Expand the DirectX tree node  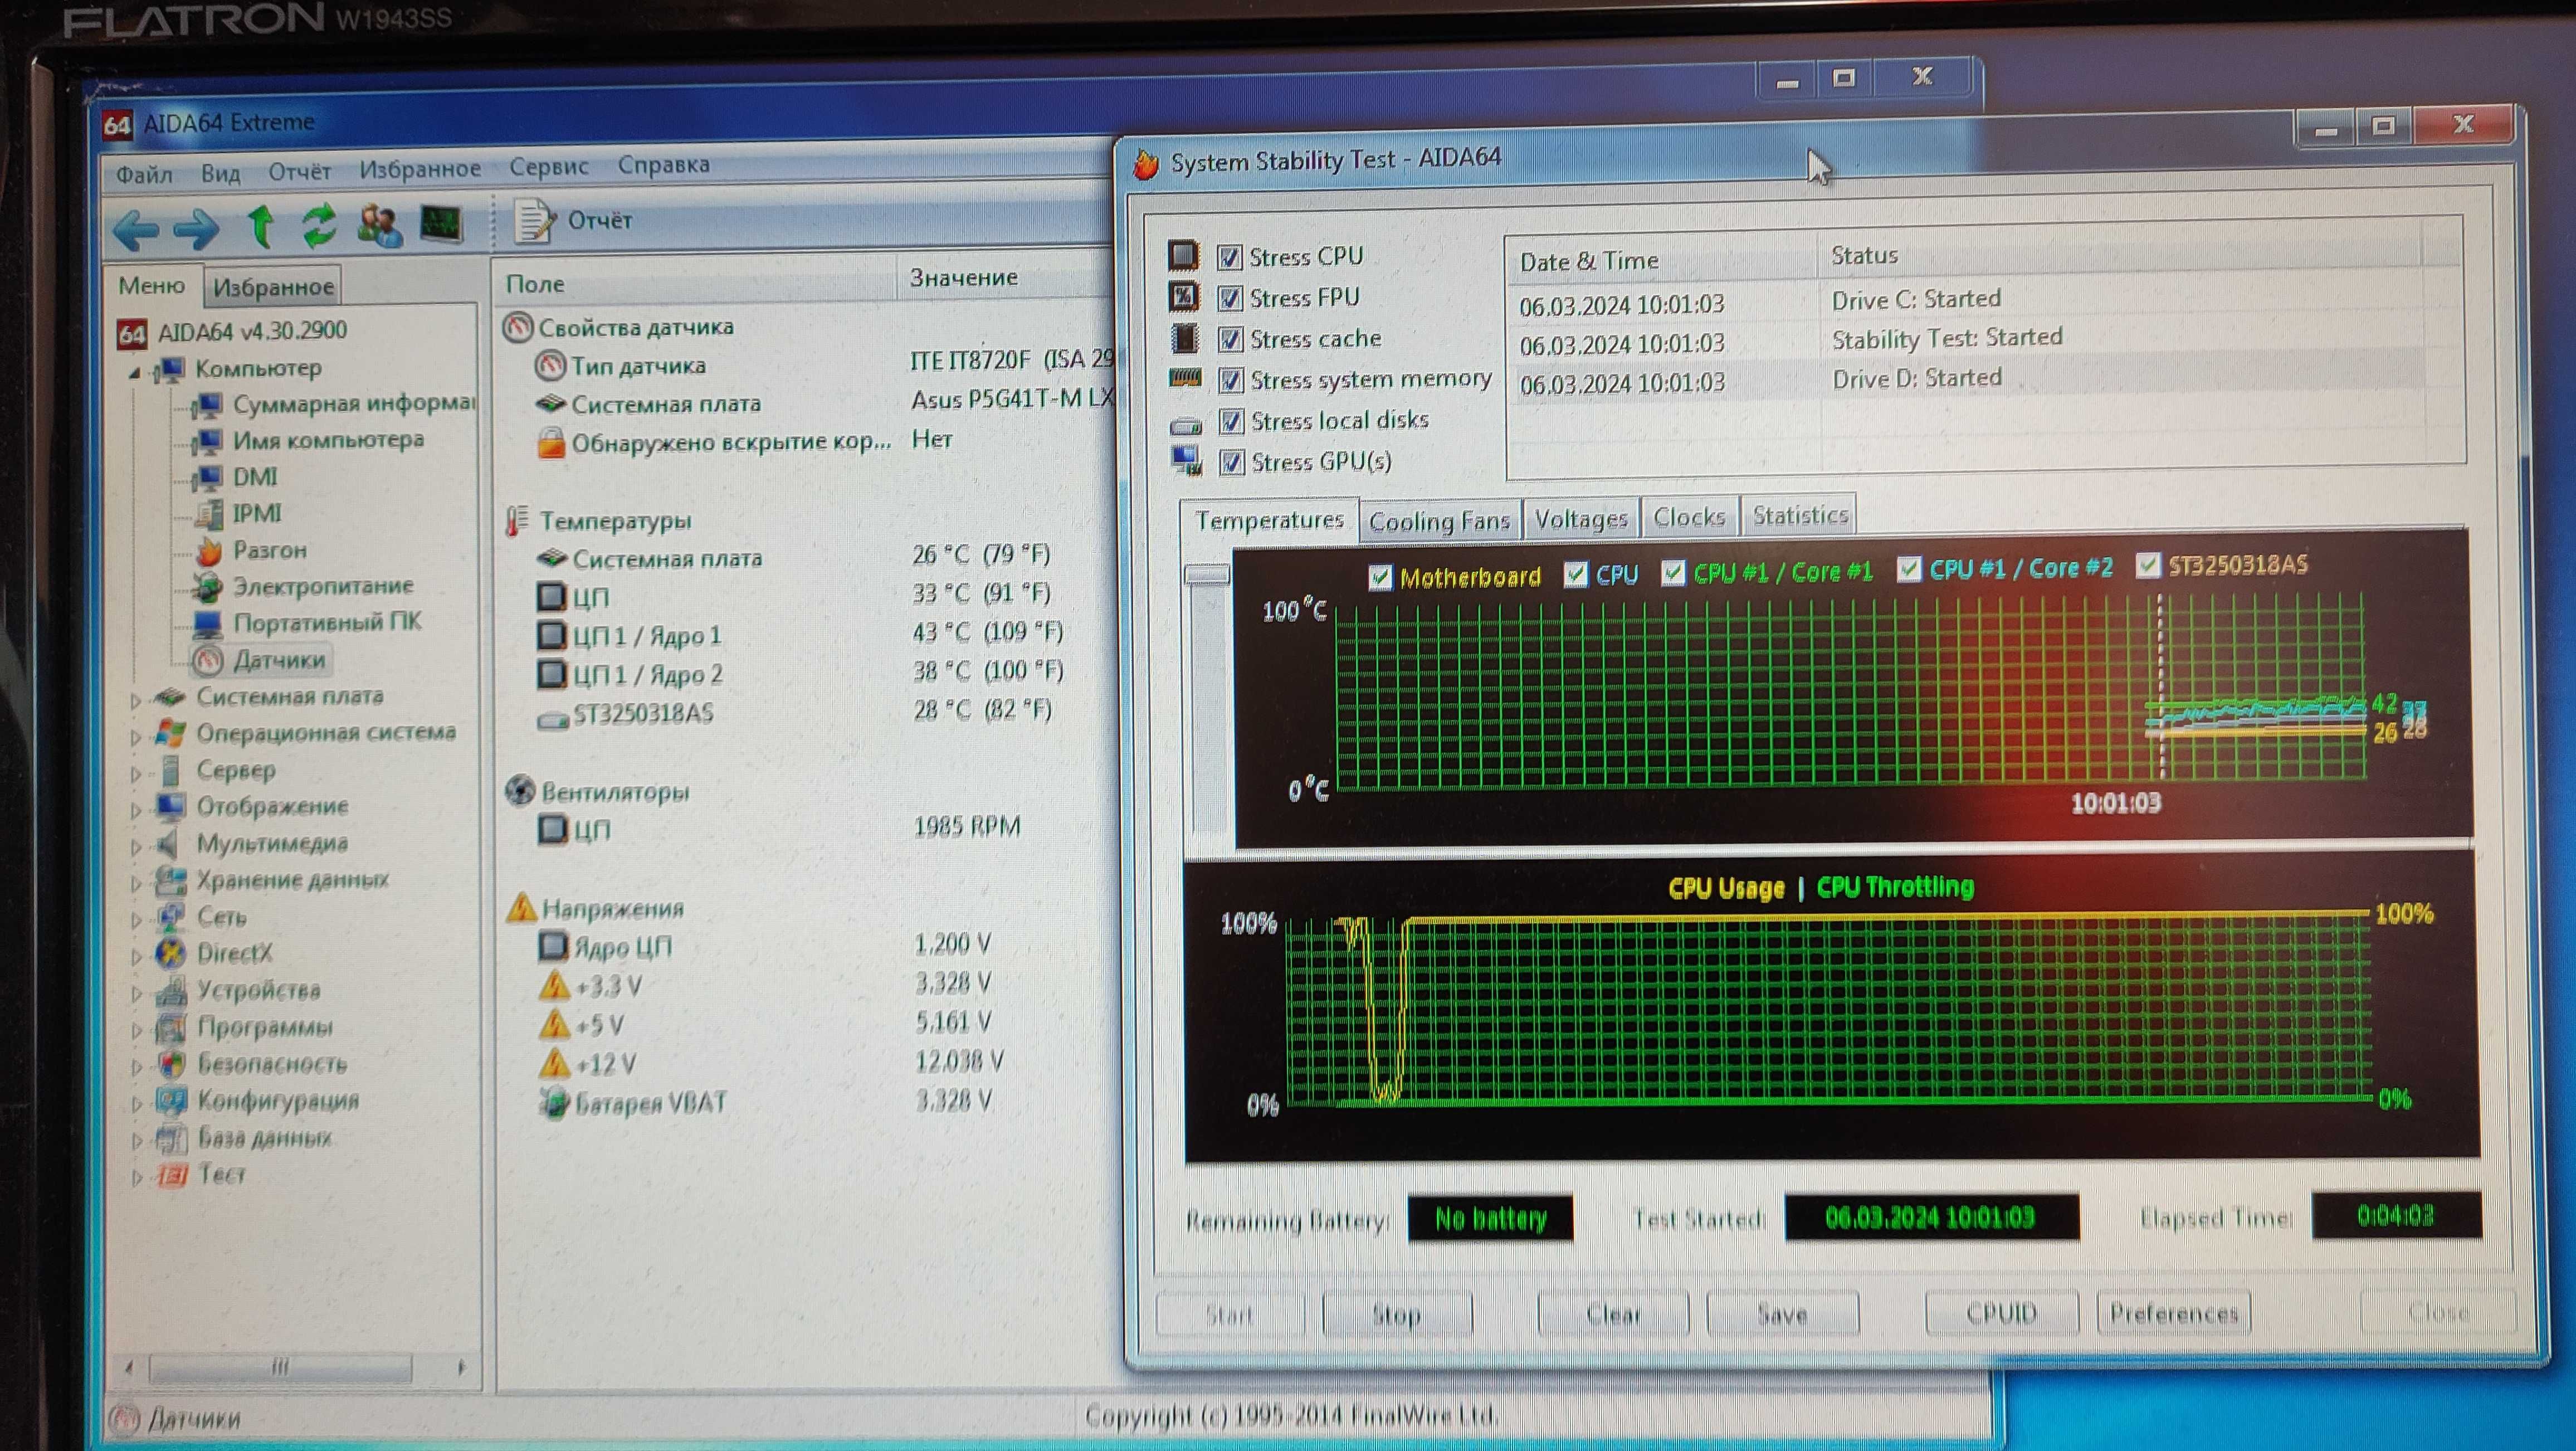tap(136, 957)
